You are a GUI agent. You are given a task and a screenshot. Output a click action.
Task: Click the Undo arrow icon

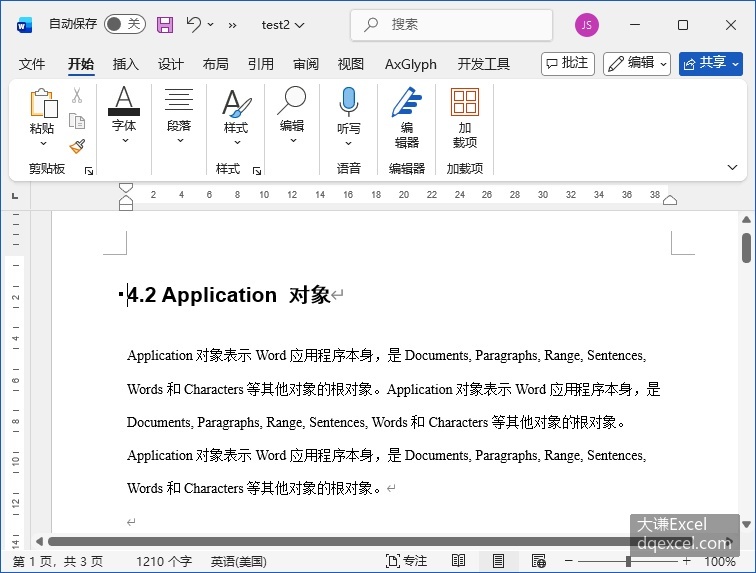tap(194, 24)
